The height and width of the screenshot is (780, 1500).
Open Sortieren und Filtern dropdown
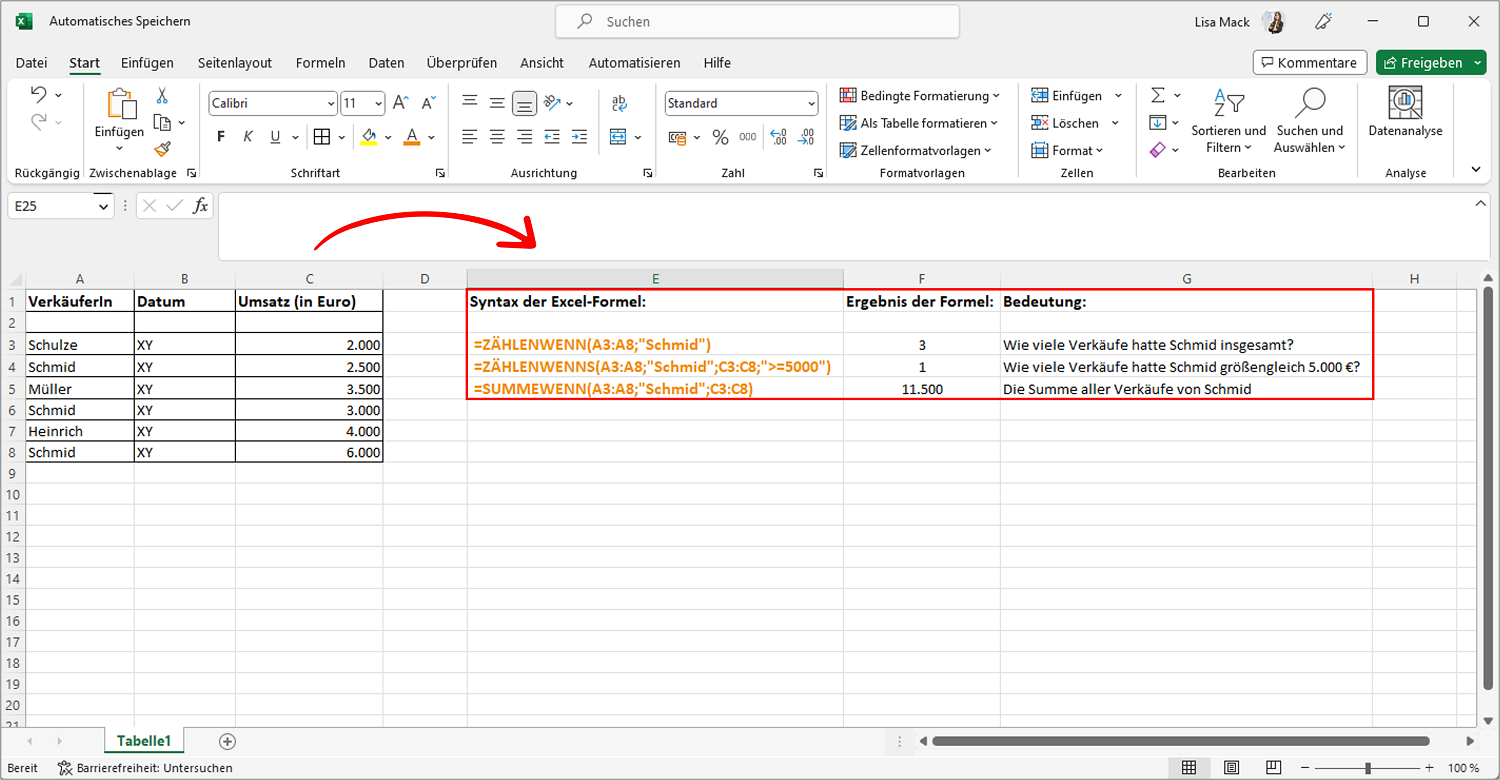pyautogui.click(x=1228, y=121)
